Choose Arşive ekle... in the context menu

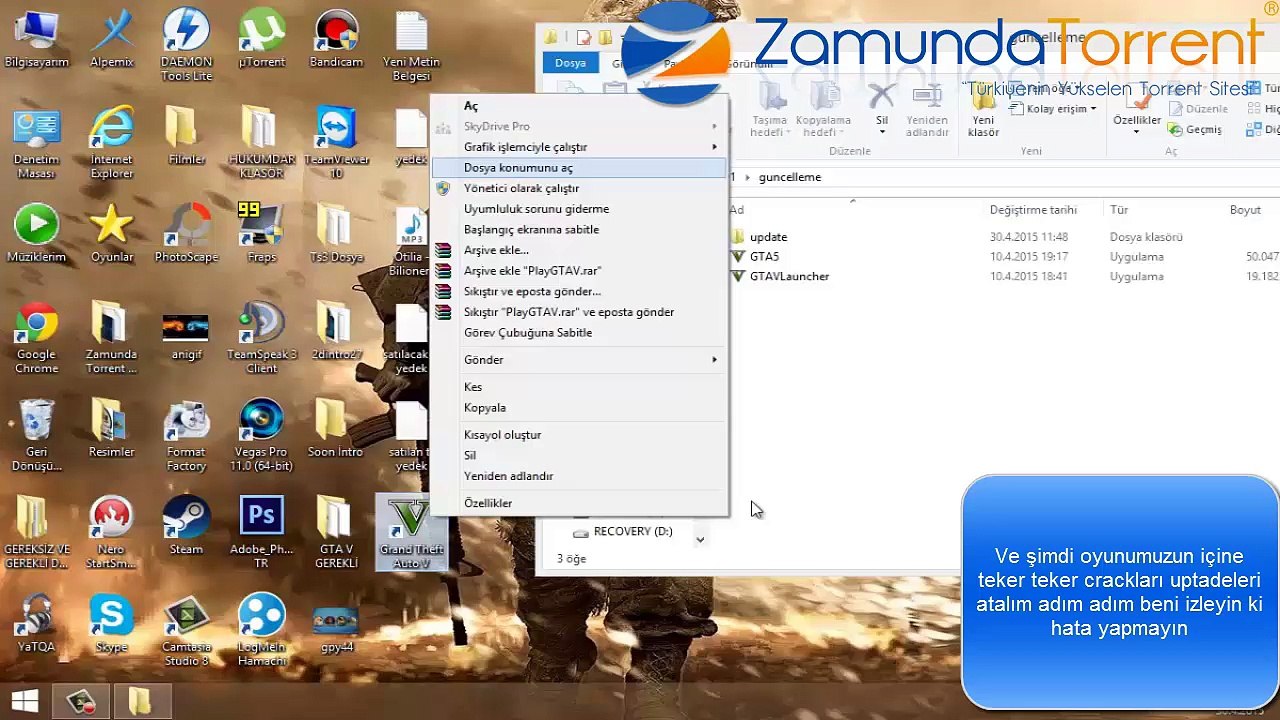click(x=579, y=250)
